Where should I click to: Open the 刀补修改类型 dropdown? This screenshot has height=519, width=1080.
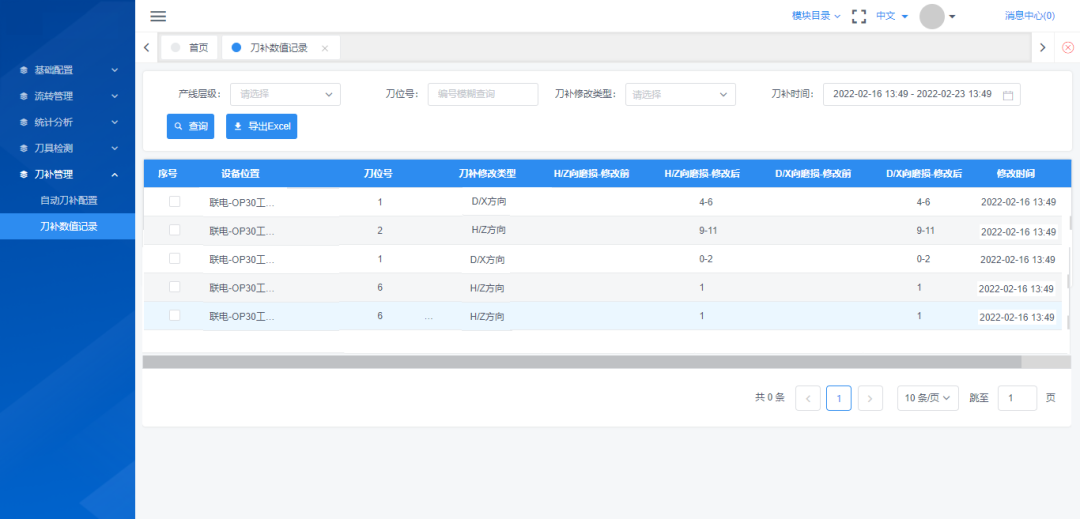tap(681, 94)
